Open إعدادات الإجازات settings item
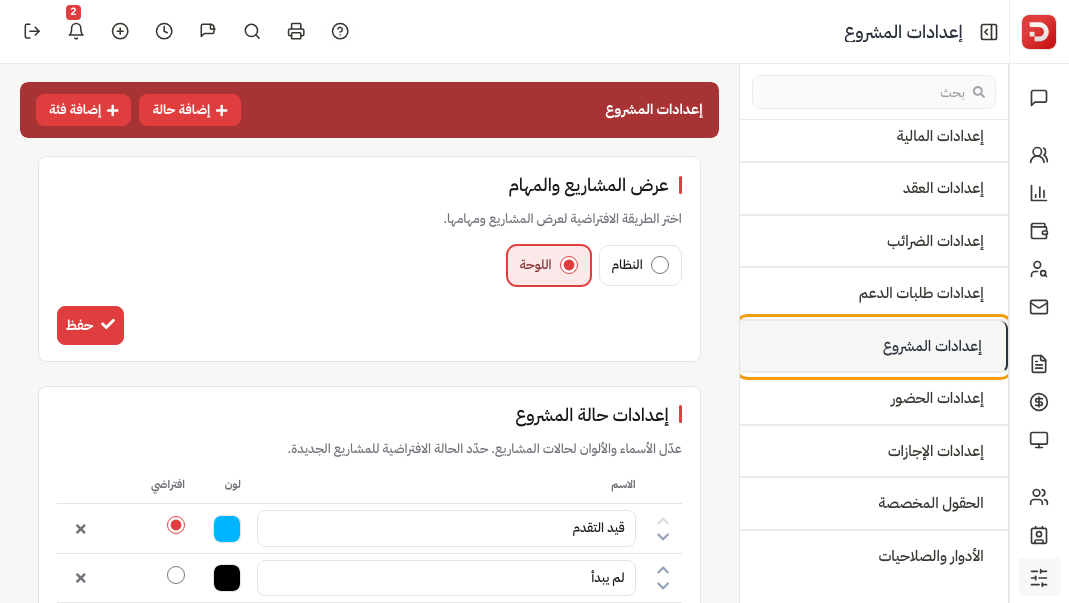Screen dimensions: 1069x603 pos(873,451)
